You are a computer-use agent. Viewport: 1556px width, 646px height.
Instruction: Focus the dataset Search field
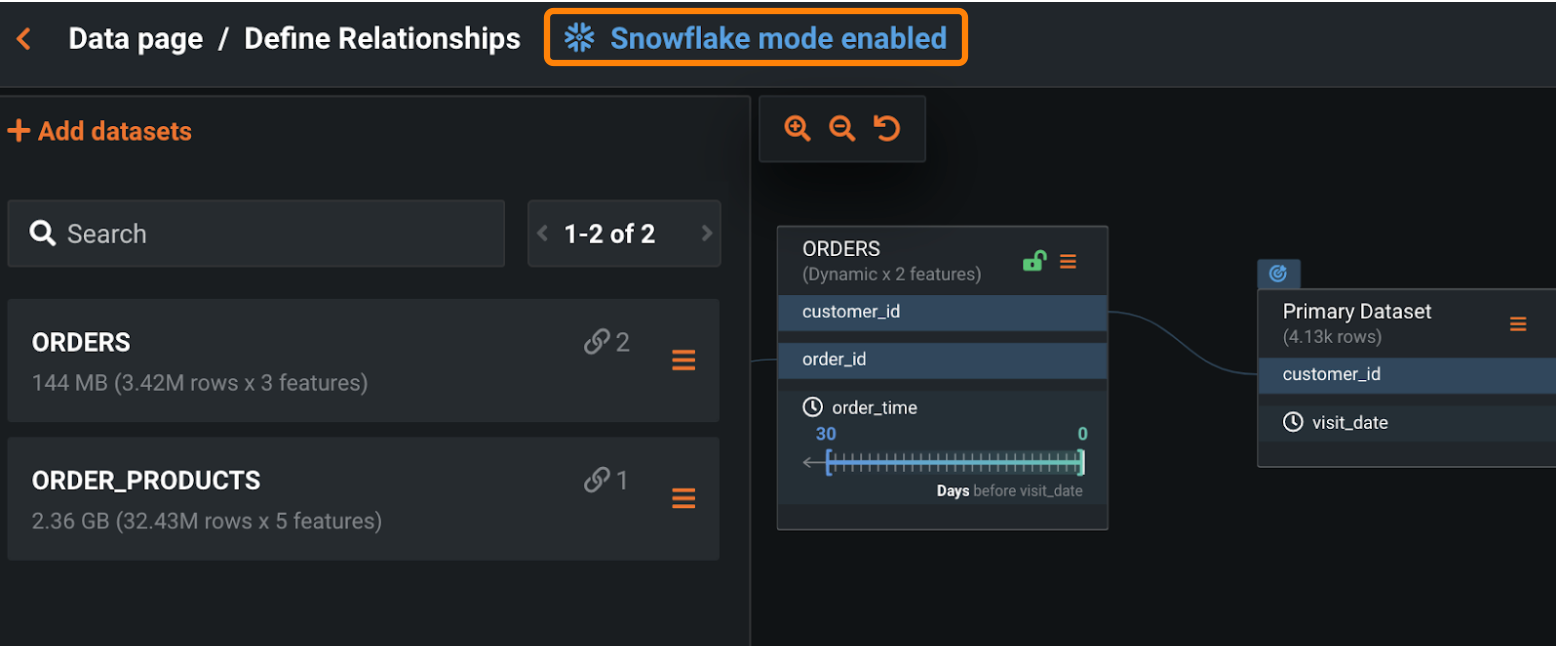(256, 234)
